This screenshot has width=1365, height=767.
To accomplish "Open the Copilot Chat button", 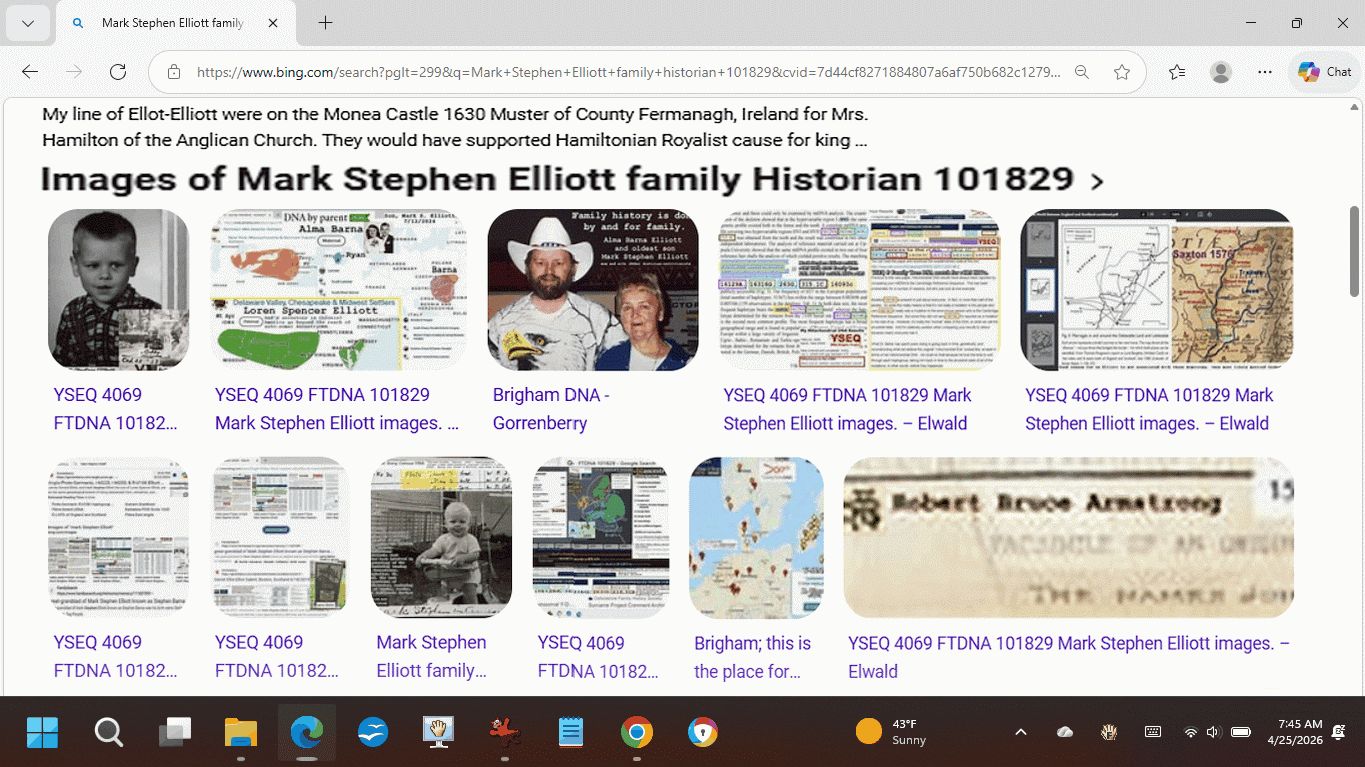I will (1324, 72).
